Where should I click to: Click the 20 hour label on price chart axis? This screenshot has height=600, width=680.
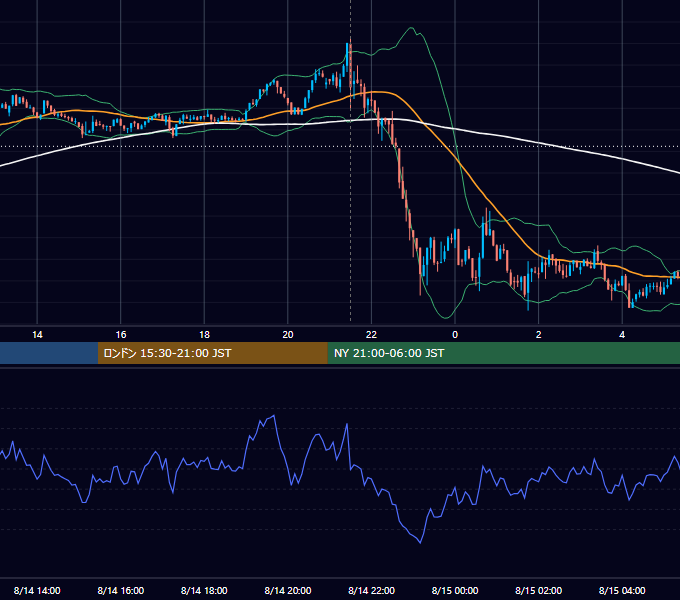[x=288, y=335]
